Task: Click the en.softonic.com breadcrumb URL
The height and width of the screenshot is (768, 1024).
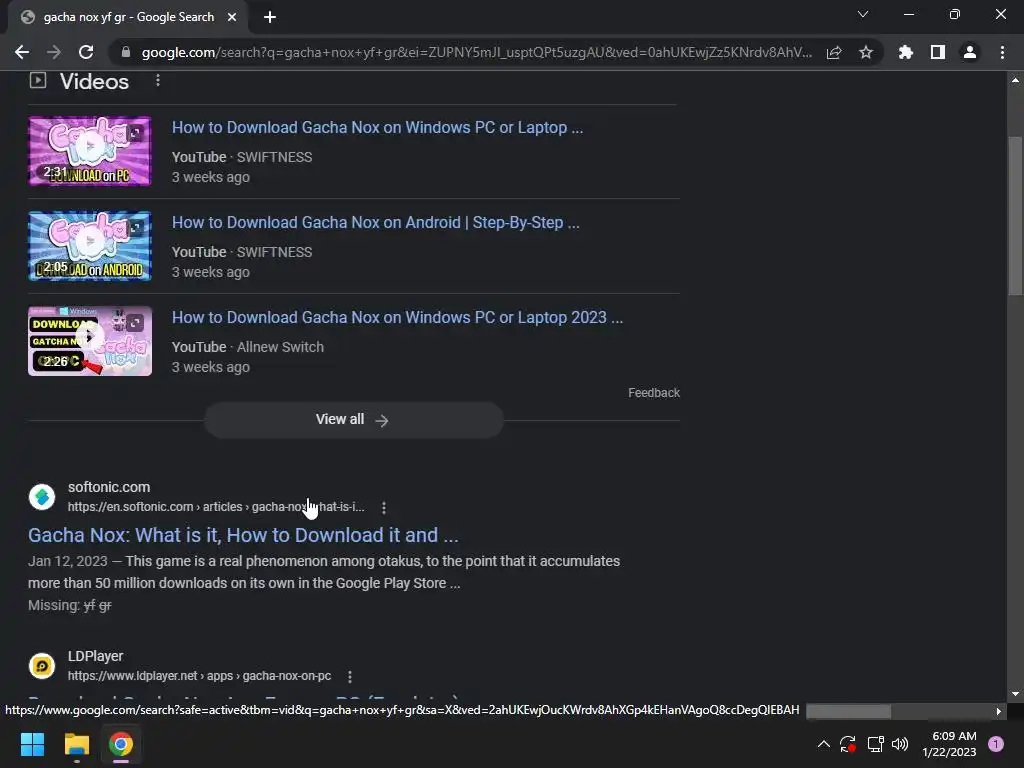Action: pos(216,507)
